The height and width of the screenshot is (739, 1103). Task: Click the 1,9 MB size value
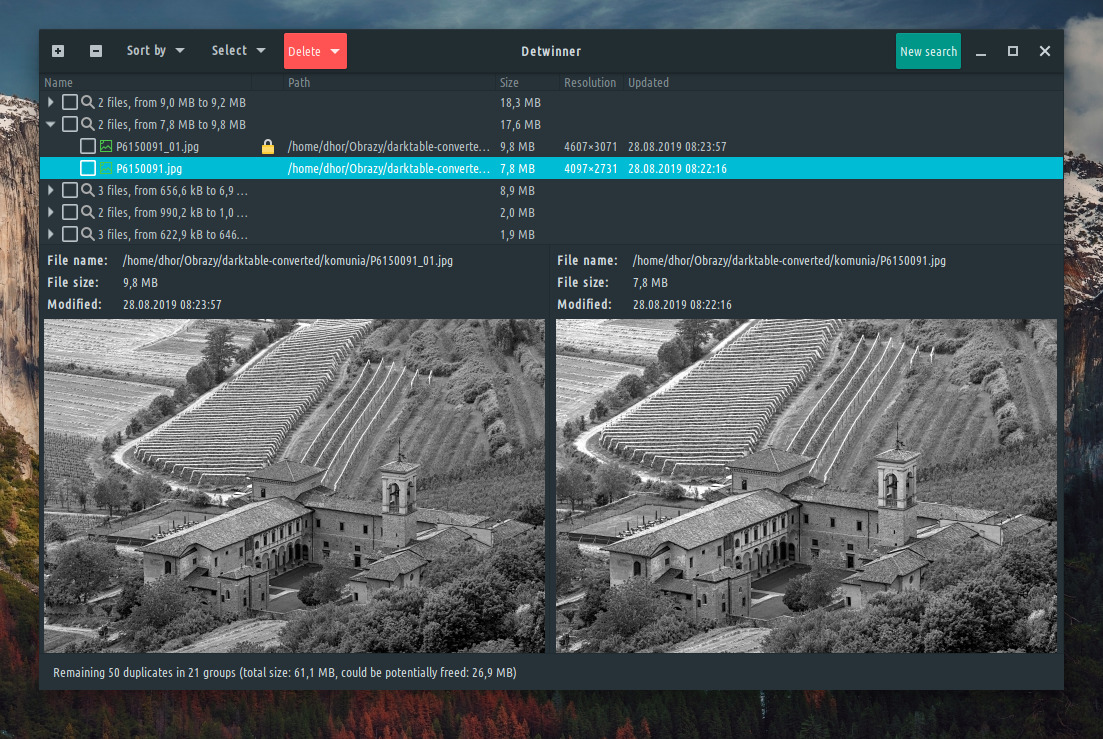pyautogui.click(x=518, y=234)
